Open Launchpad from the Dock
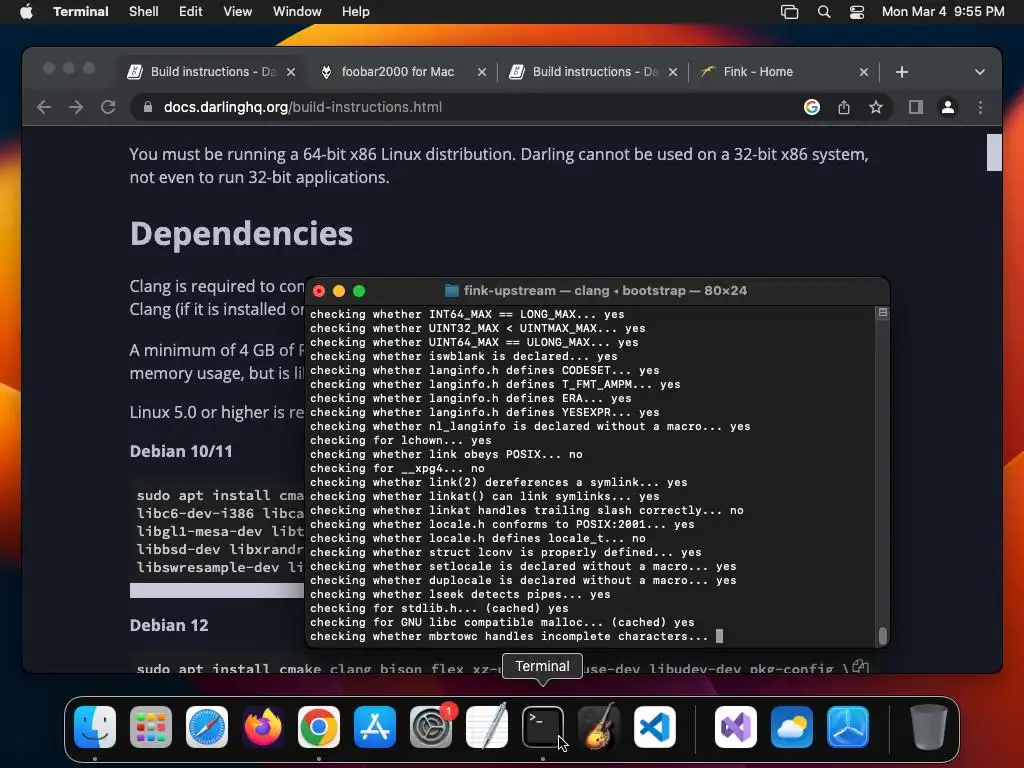 click(x=151, y=727)
